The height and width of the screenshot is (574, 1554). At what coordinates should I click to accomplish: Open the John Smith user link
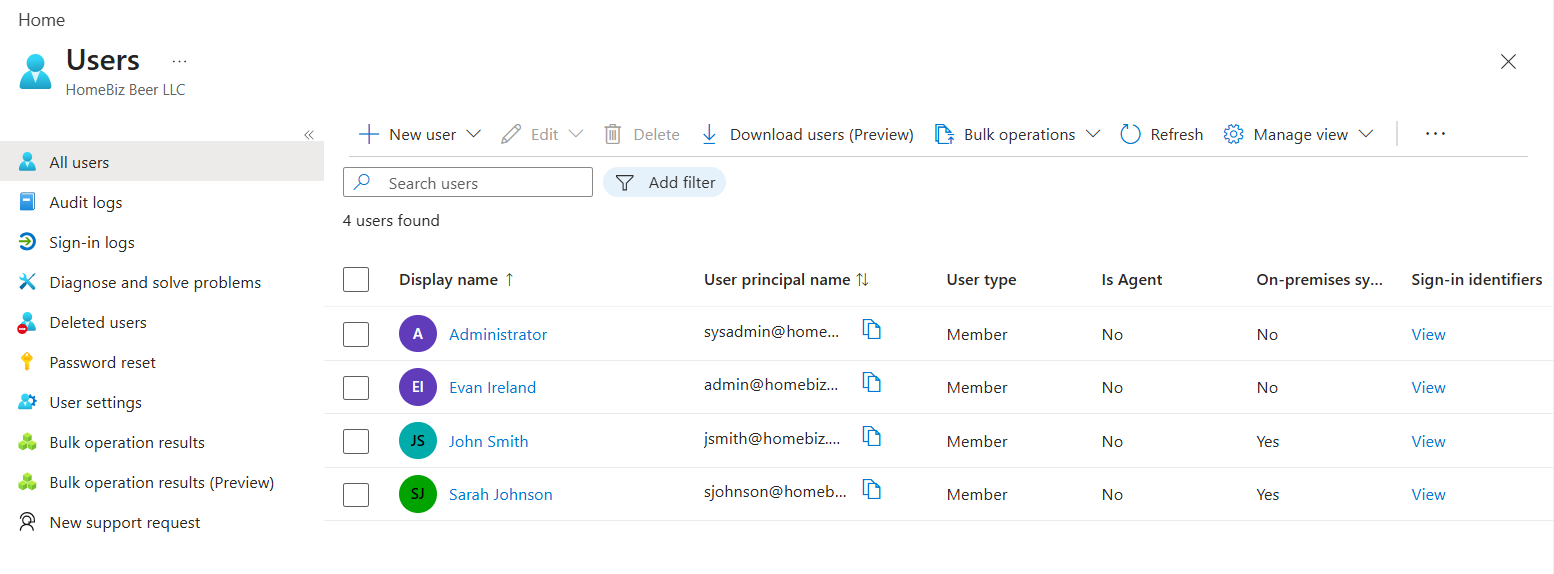point(488,441)
